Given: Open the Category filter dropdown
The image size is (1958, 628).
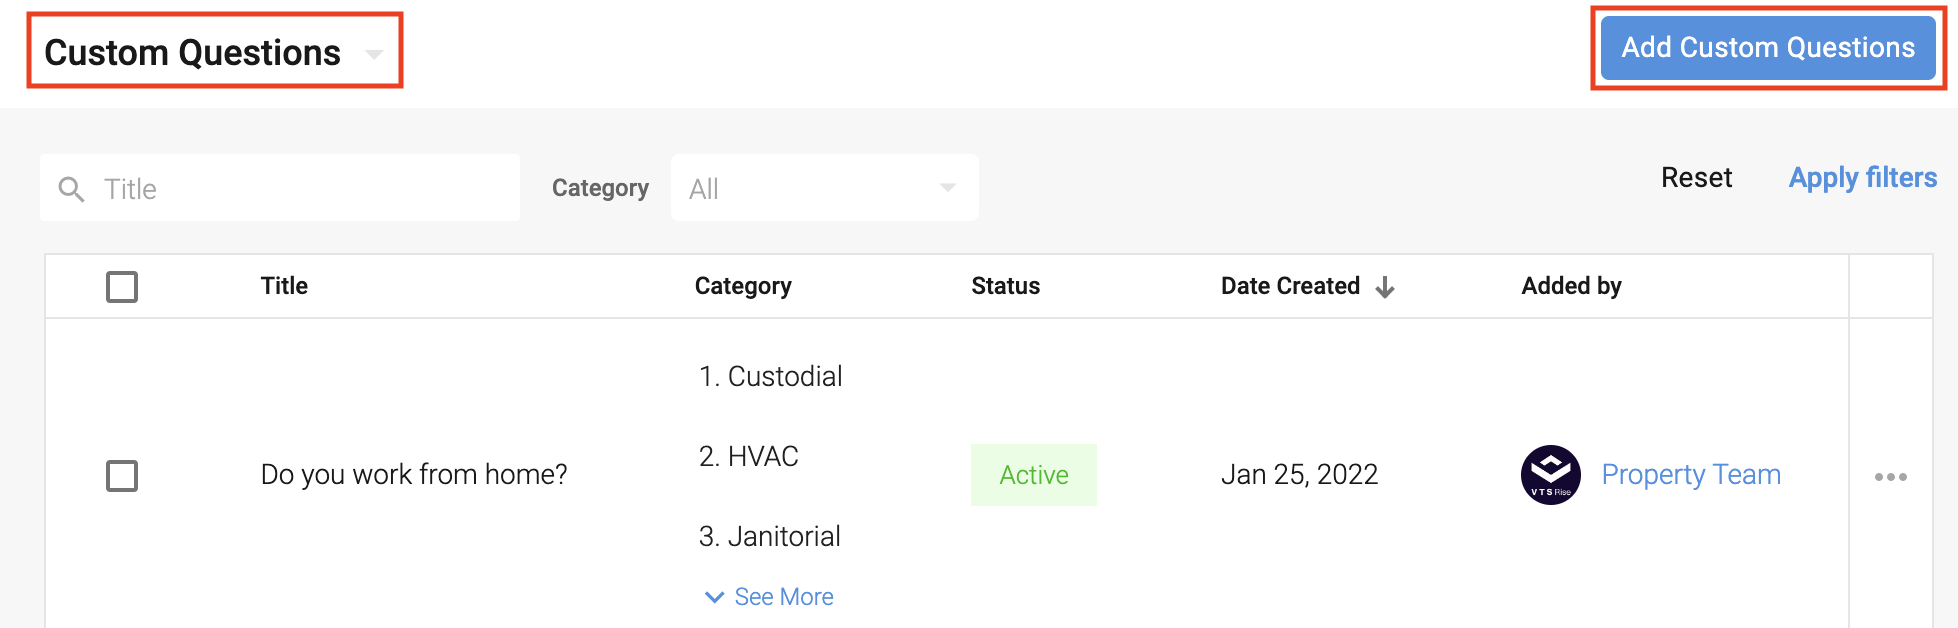Looking at the screenshot, I should (824, 188).
